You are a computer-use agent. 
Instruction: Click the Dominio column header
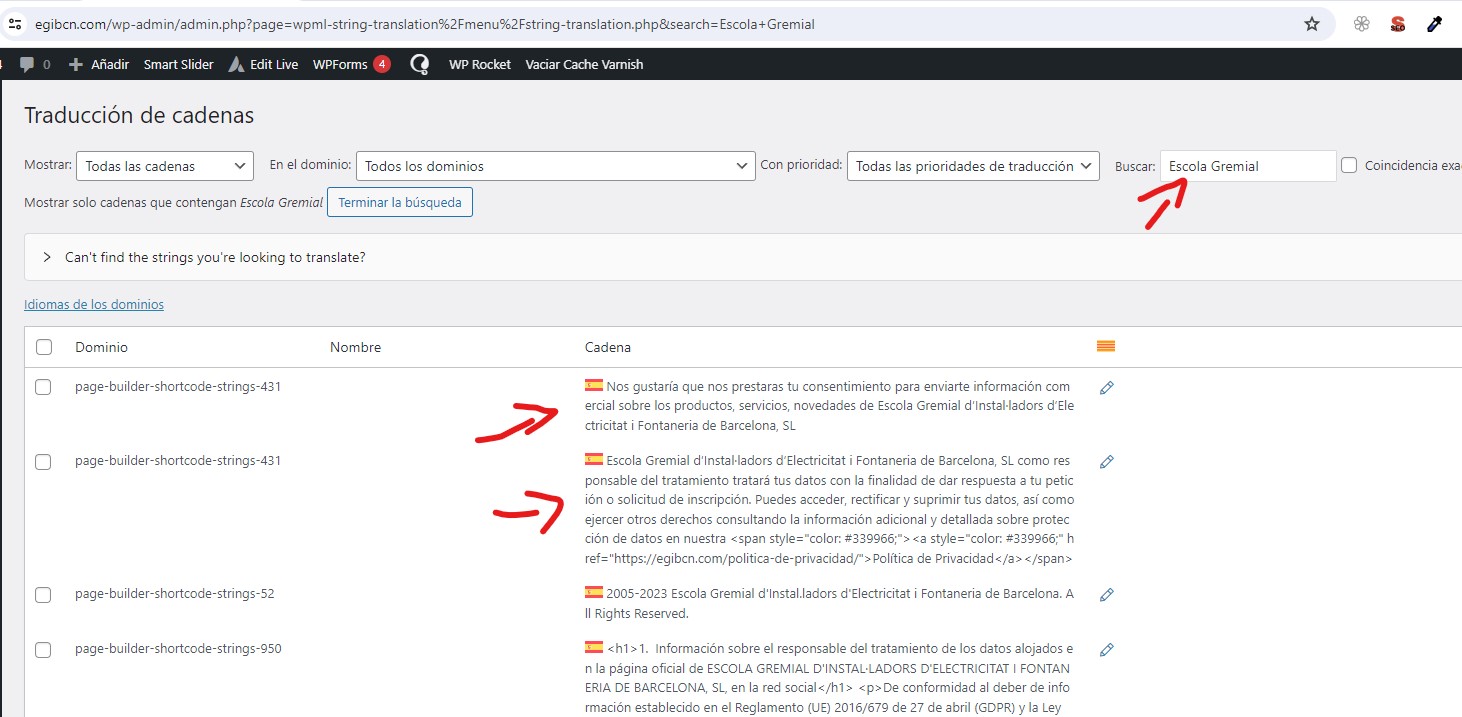tap(101, 347)
